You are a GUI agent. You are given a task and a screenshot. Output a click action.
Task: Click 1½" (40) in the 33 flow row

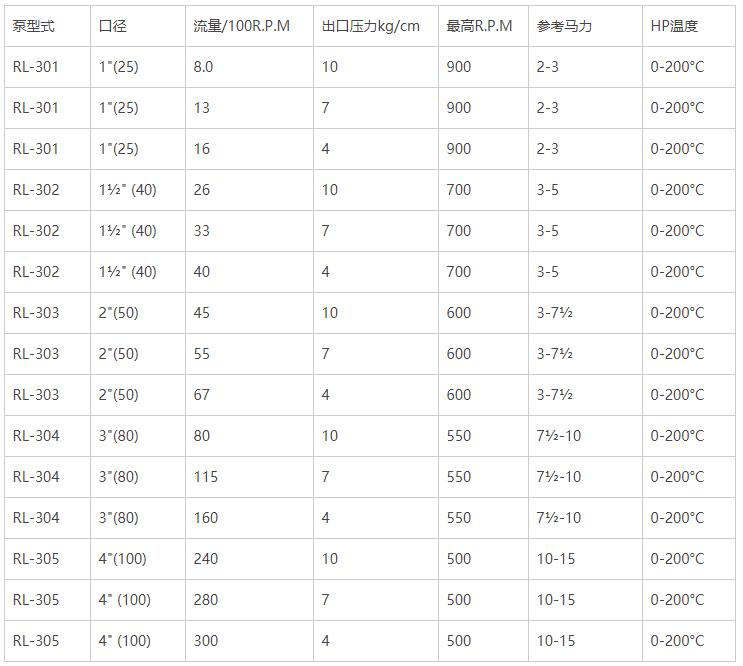(x=127, y=231)
